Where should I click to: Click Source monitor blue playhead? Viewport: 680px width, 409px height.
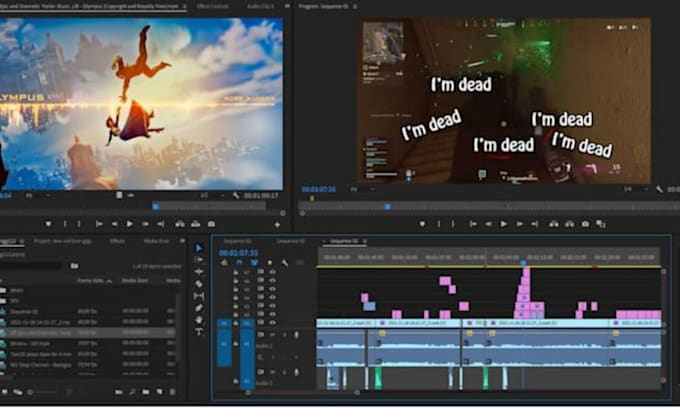click(x=155, y=206)
